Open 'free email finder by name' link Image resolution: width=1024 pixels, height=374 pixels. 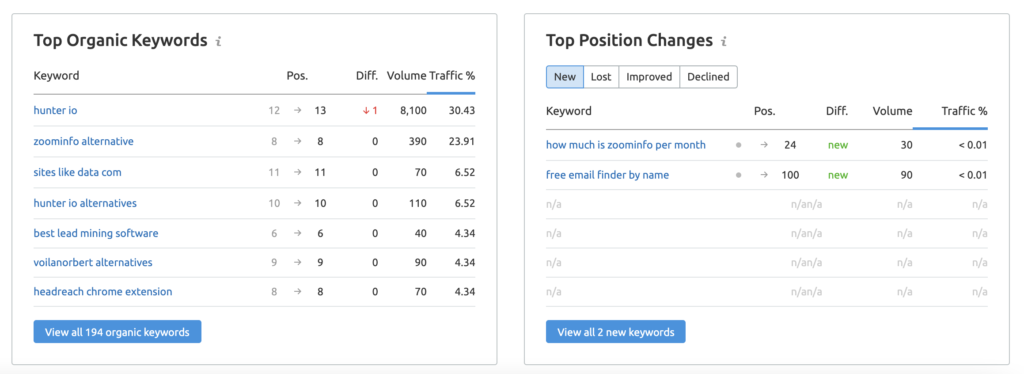coord(607,175)
